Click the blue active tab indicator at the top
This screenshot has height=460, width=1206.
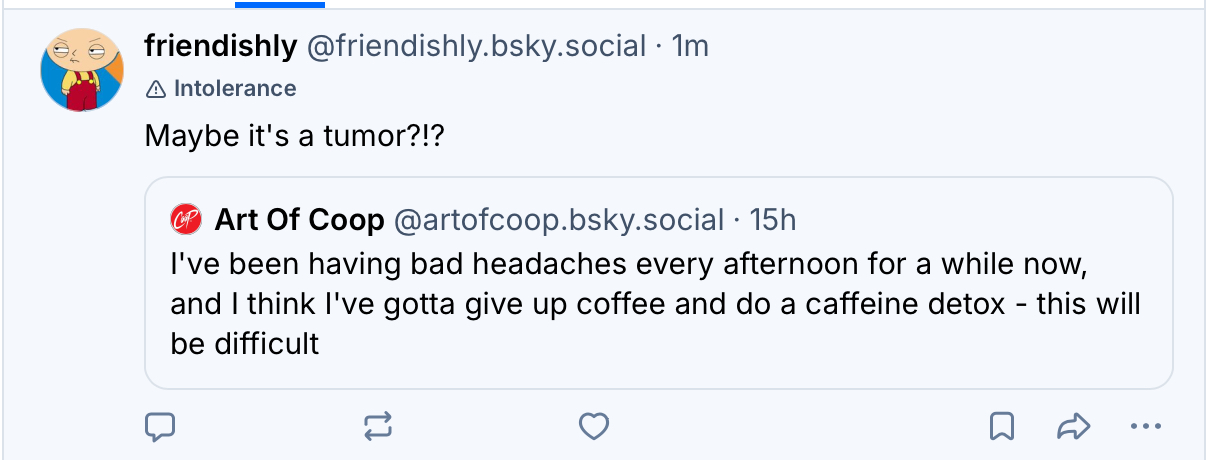(x=279, y=4)
